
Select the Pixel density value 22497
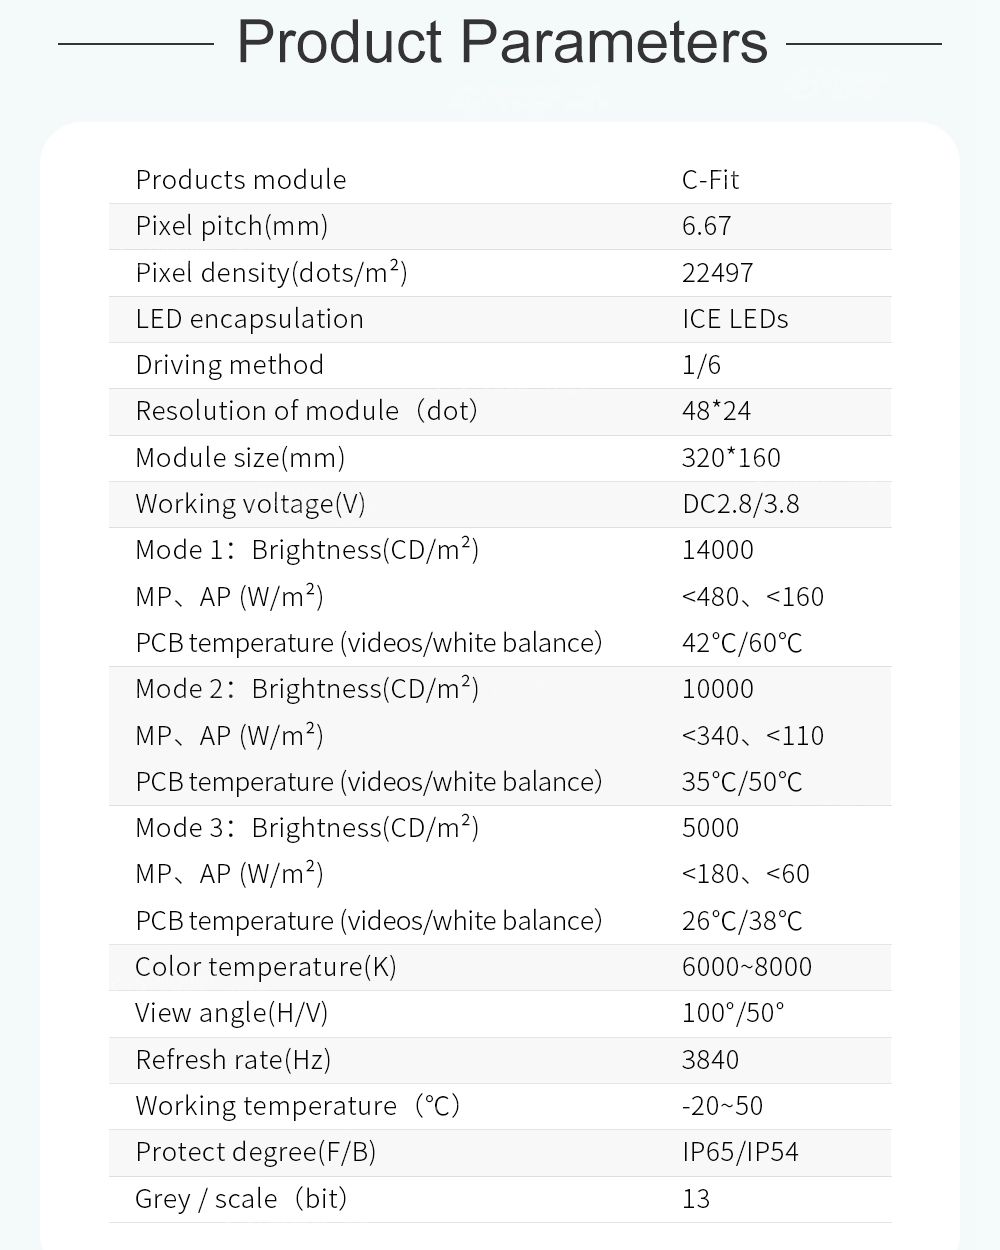pos(717,273)
